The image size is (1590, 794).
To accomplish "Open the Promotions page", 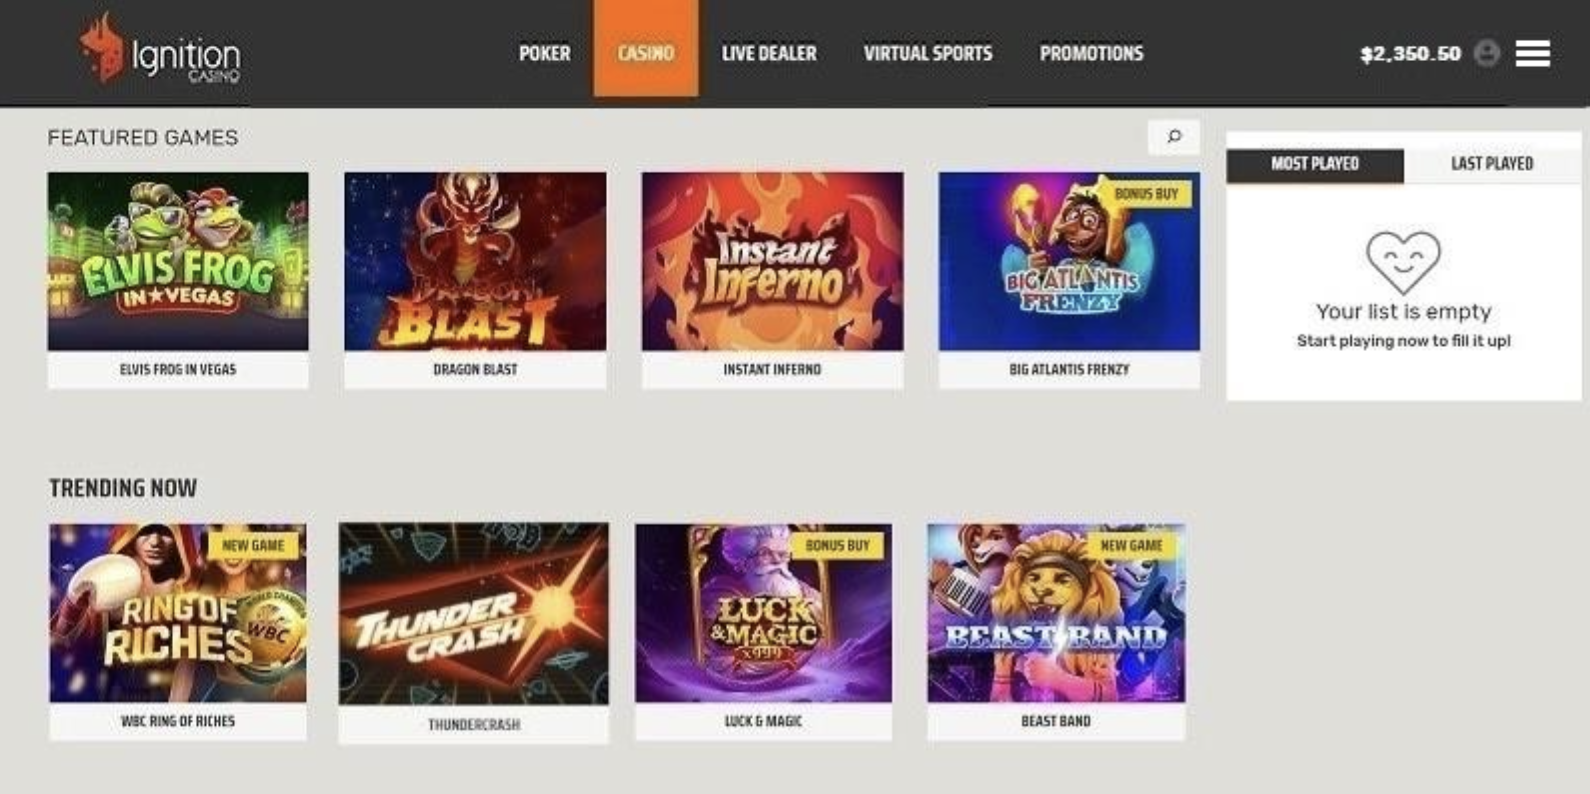I will (x=1091, y=53).
